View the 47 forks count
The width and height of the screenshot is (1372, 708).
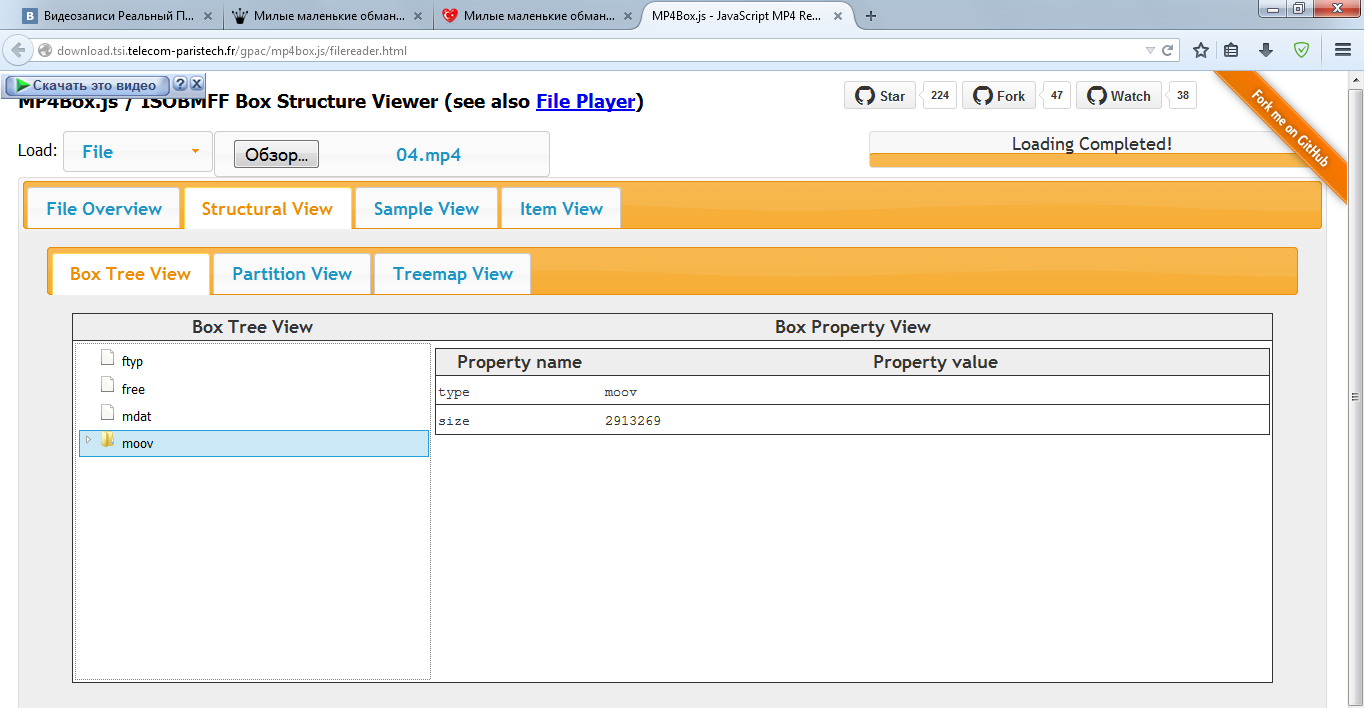click(1057, 96)
